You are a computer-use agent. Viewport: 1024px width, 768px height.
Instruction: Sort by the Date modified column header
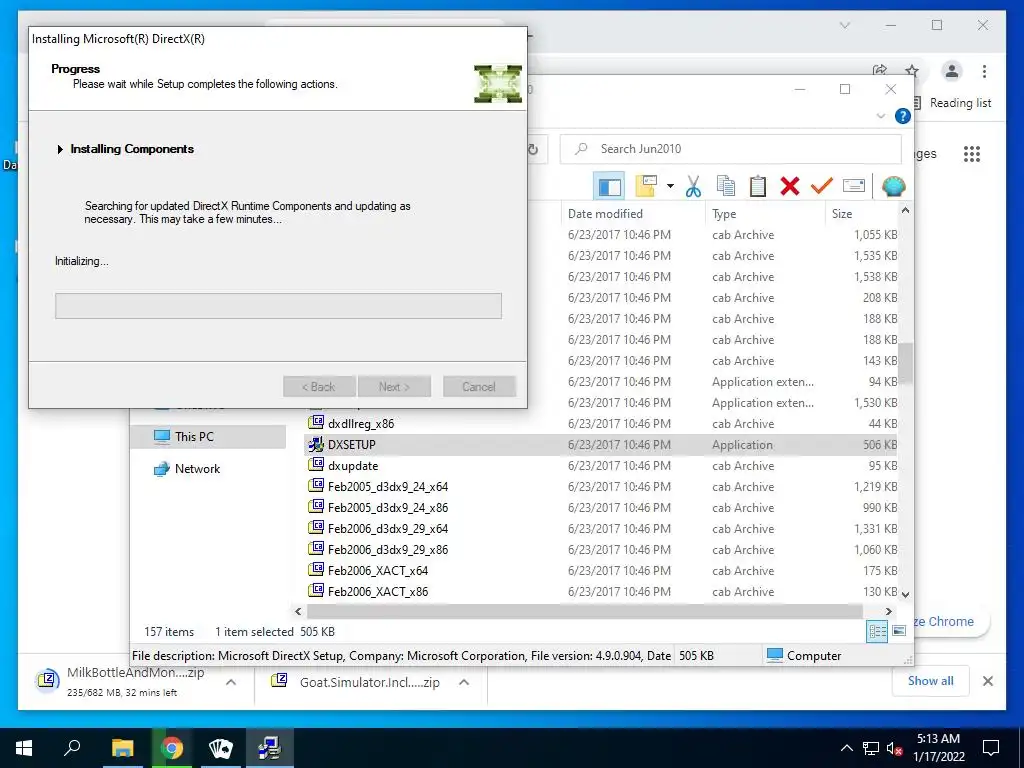[633, 214]
